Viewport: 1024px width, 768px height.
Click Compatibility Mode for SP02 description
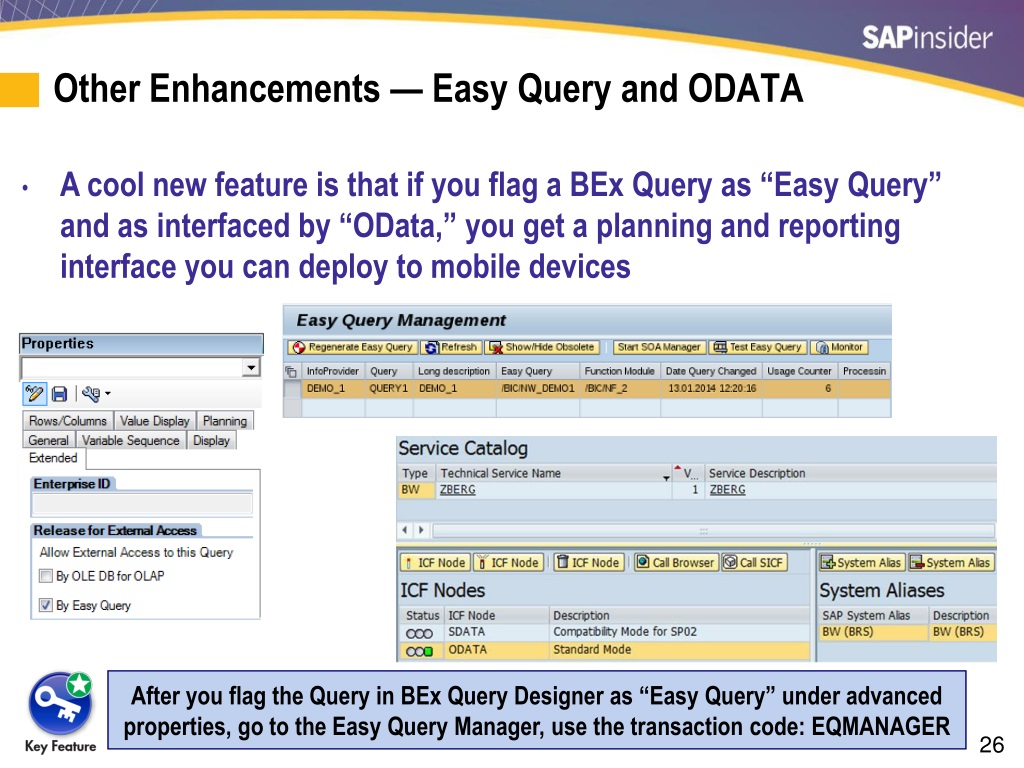point(625,632)
